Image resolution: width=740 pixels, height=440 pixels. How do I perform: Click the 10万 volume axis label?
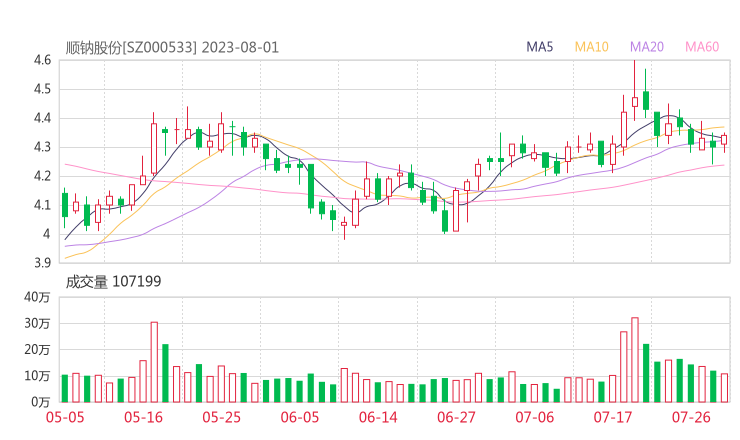coord(37,376)
